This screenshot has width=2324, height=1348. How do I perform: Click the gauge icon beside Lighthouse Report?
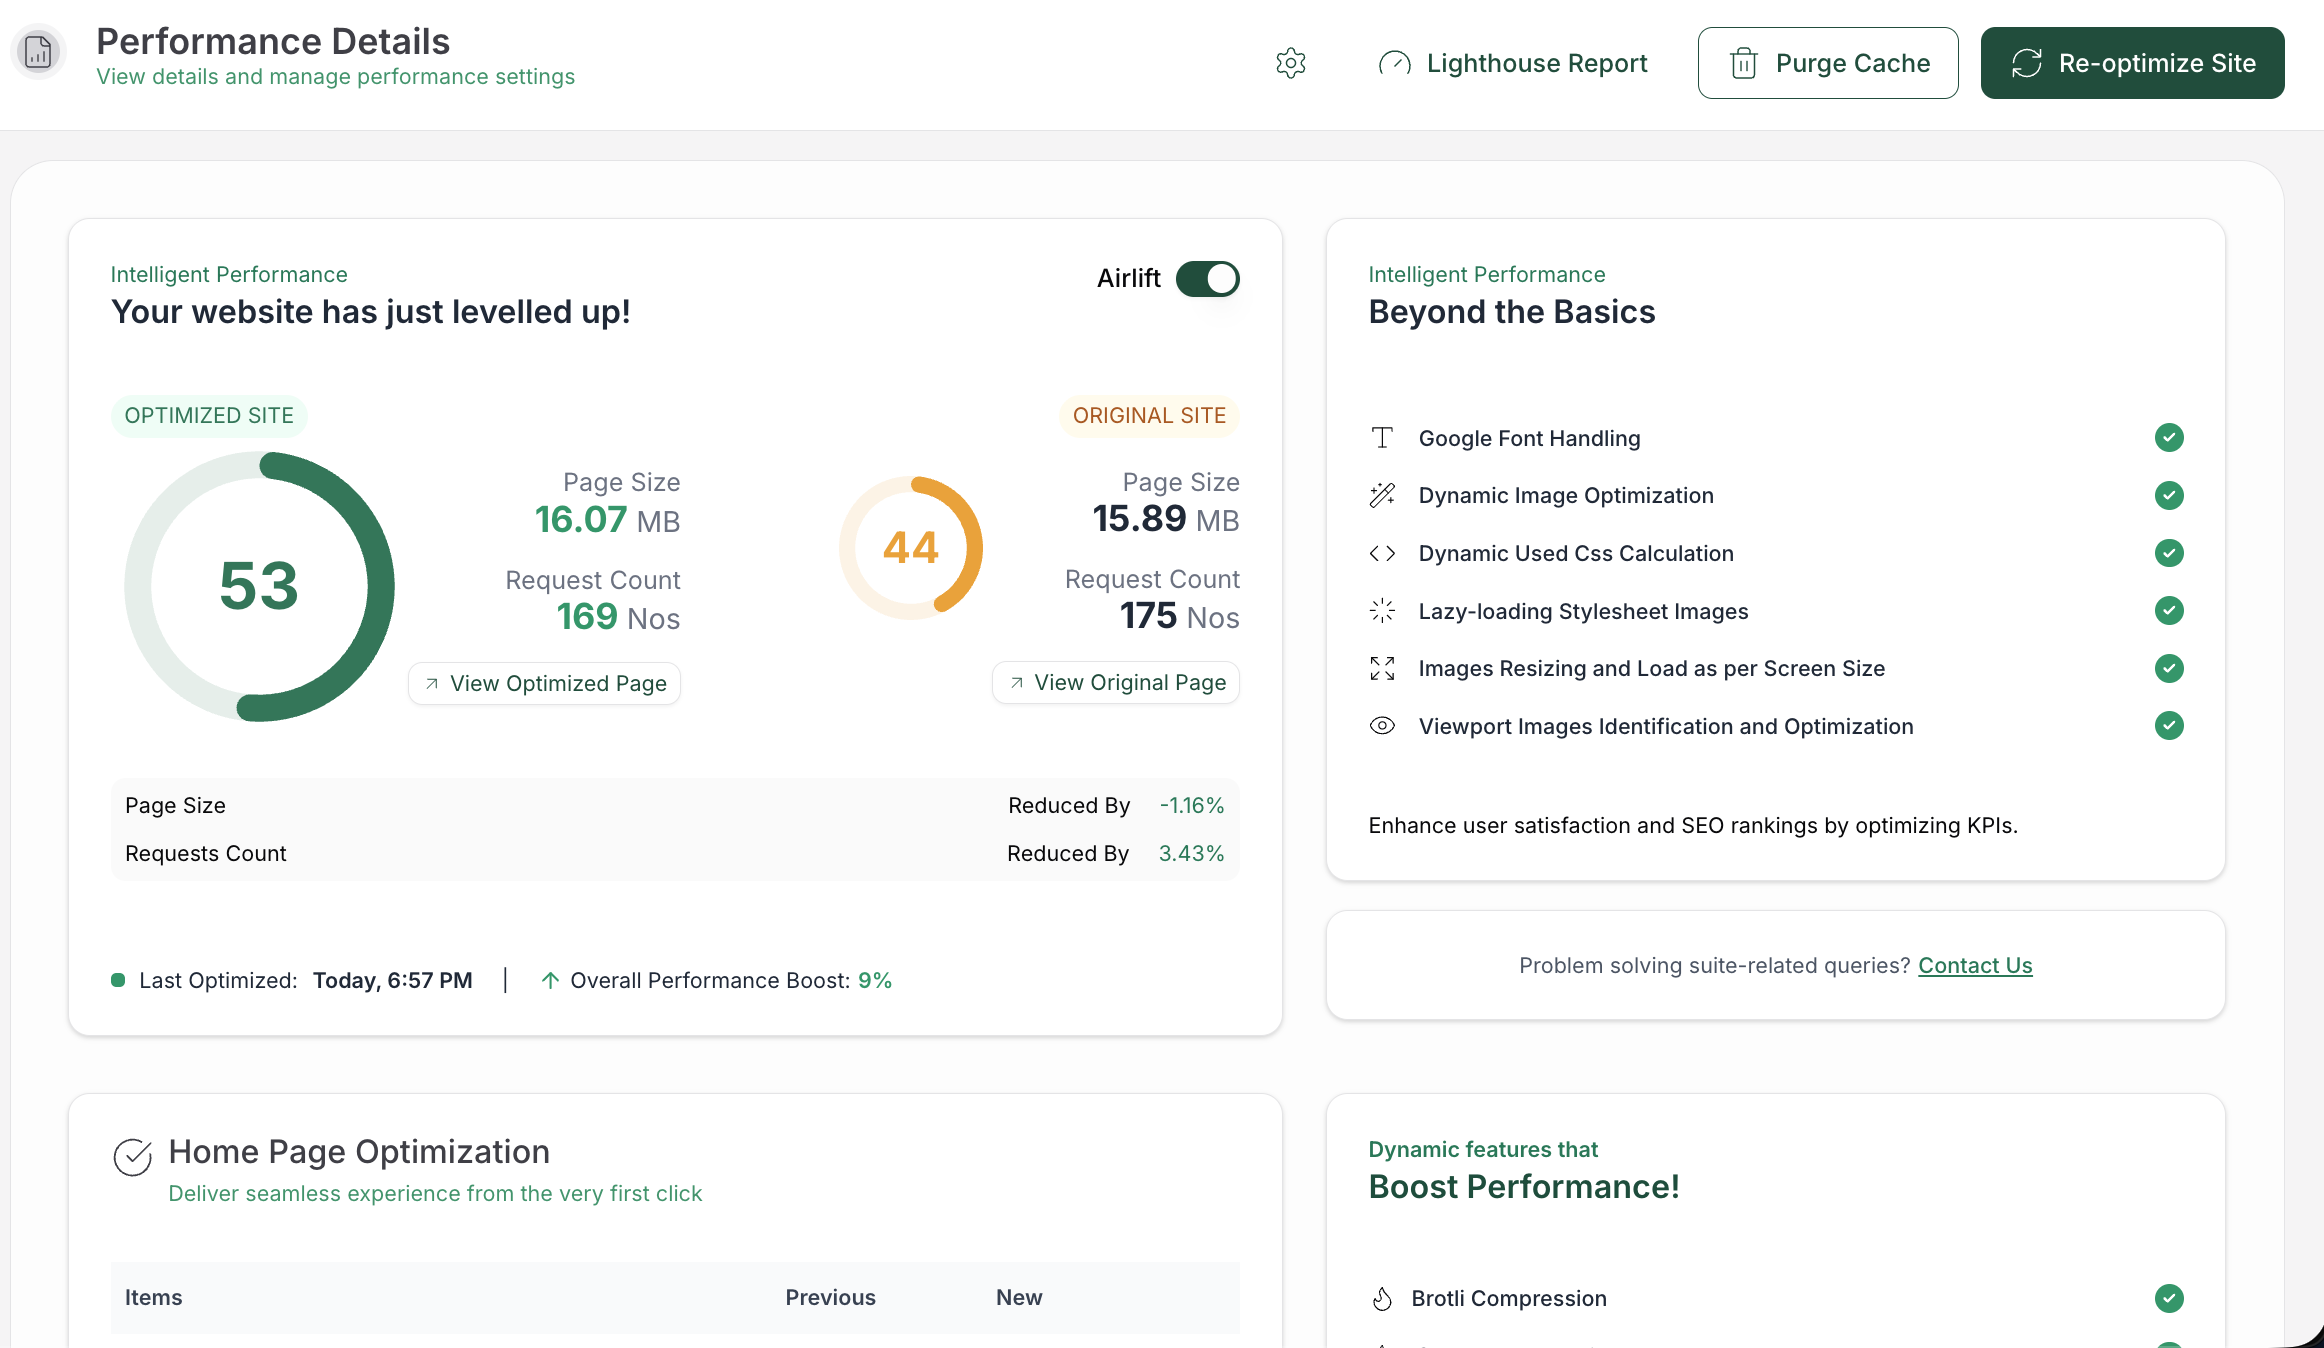(1394, 63)
